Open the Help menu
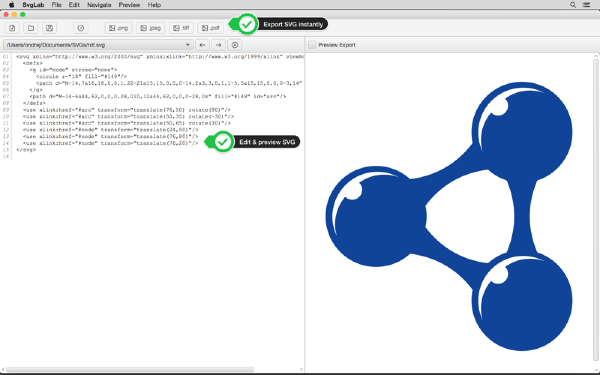This screenshot has height=375, width=600. point(154,5)
